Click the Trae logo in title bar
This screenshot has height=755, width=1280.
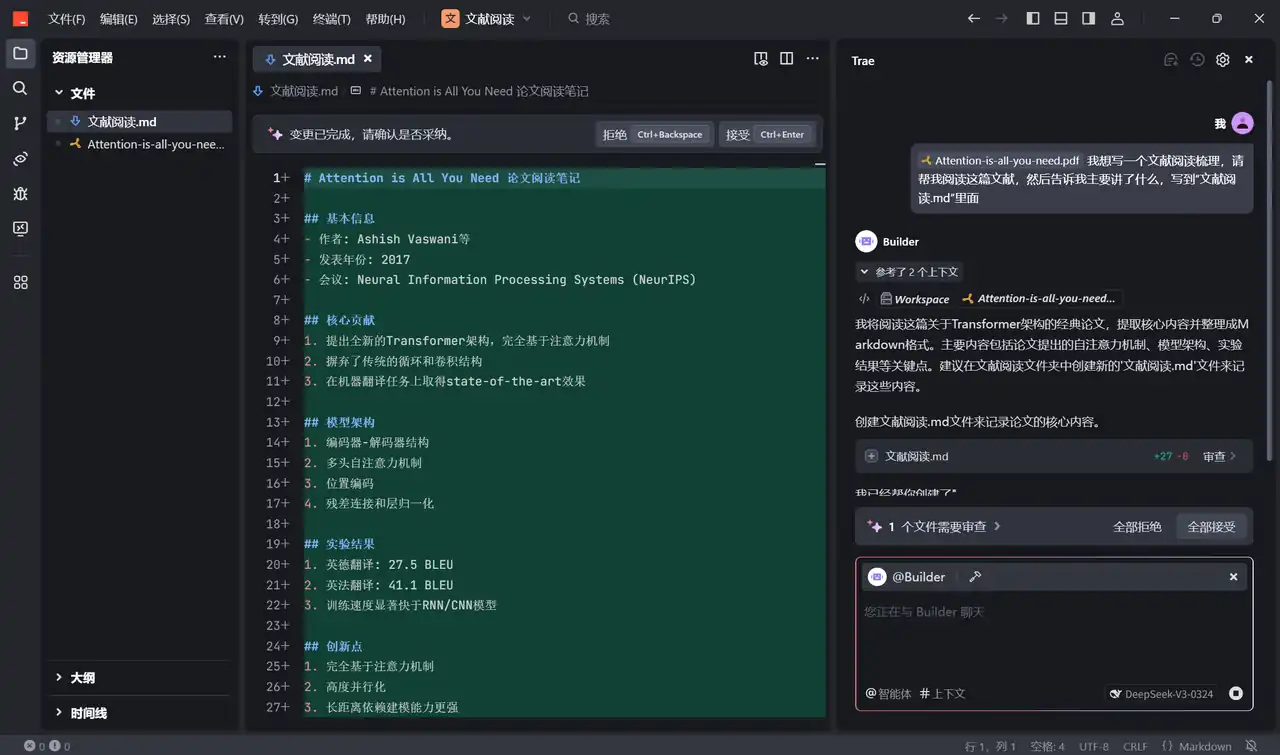pos(20,18)
